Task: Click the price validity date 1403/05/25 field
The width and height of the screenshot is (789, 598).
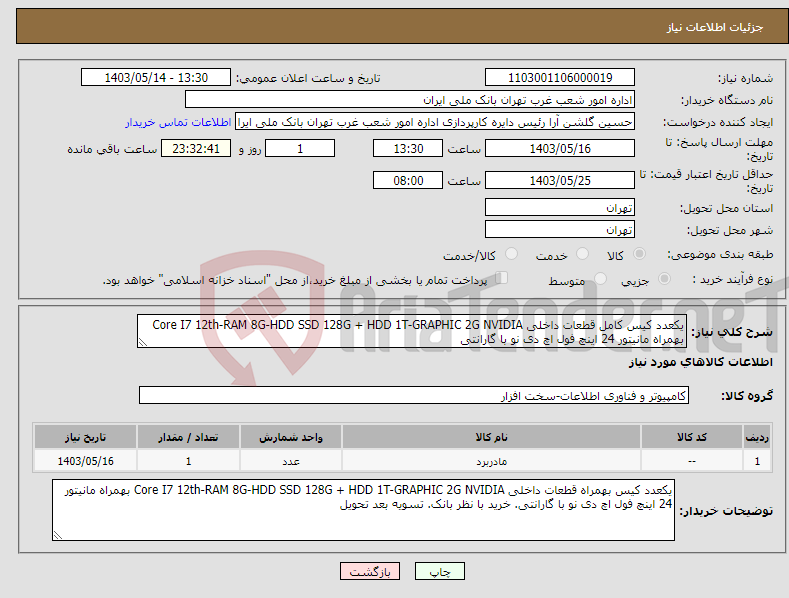Action: (560, 180)
